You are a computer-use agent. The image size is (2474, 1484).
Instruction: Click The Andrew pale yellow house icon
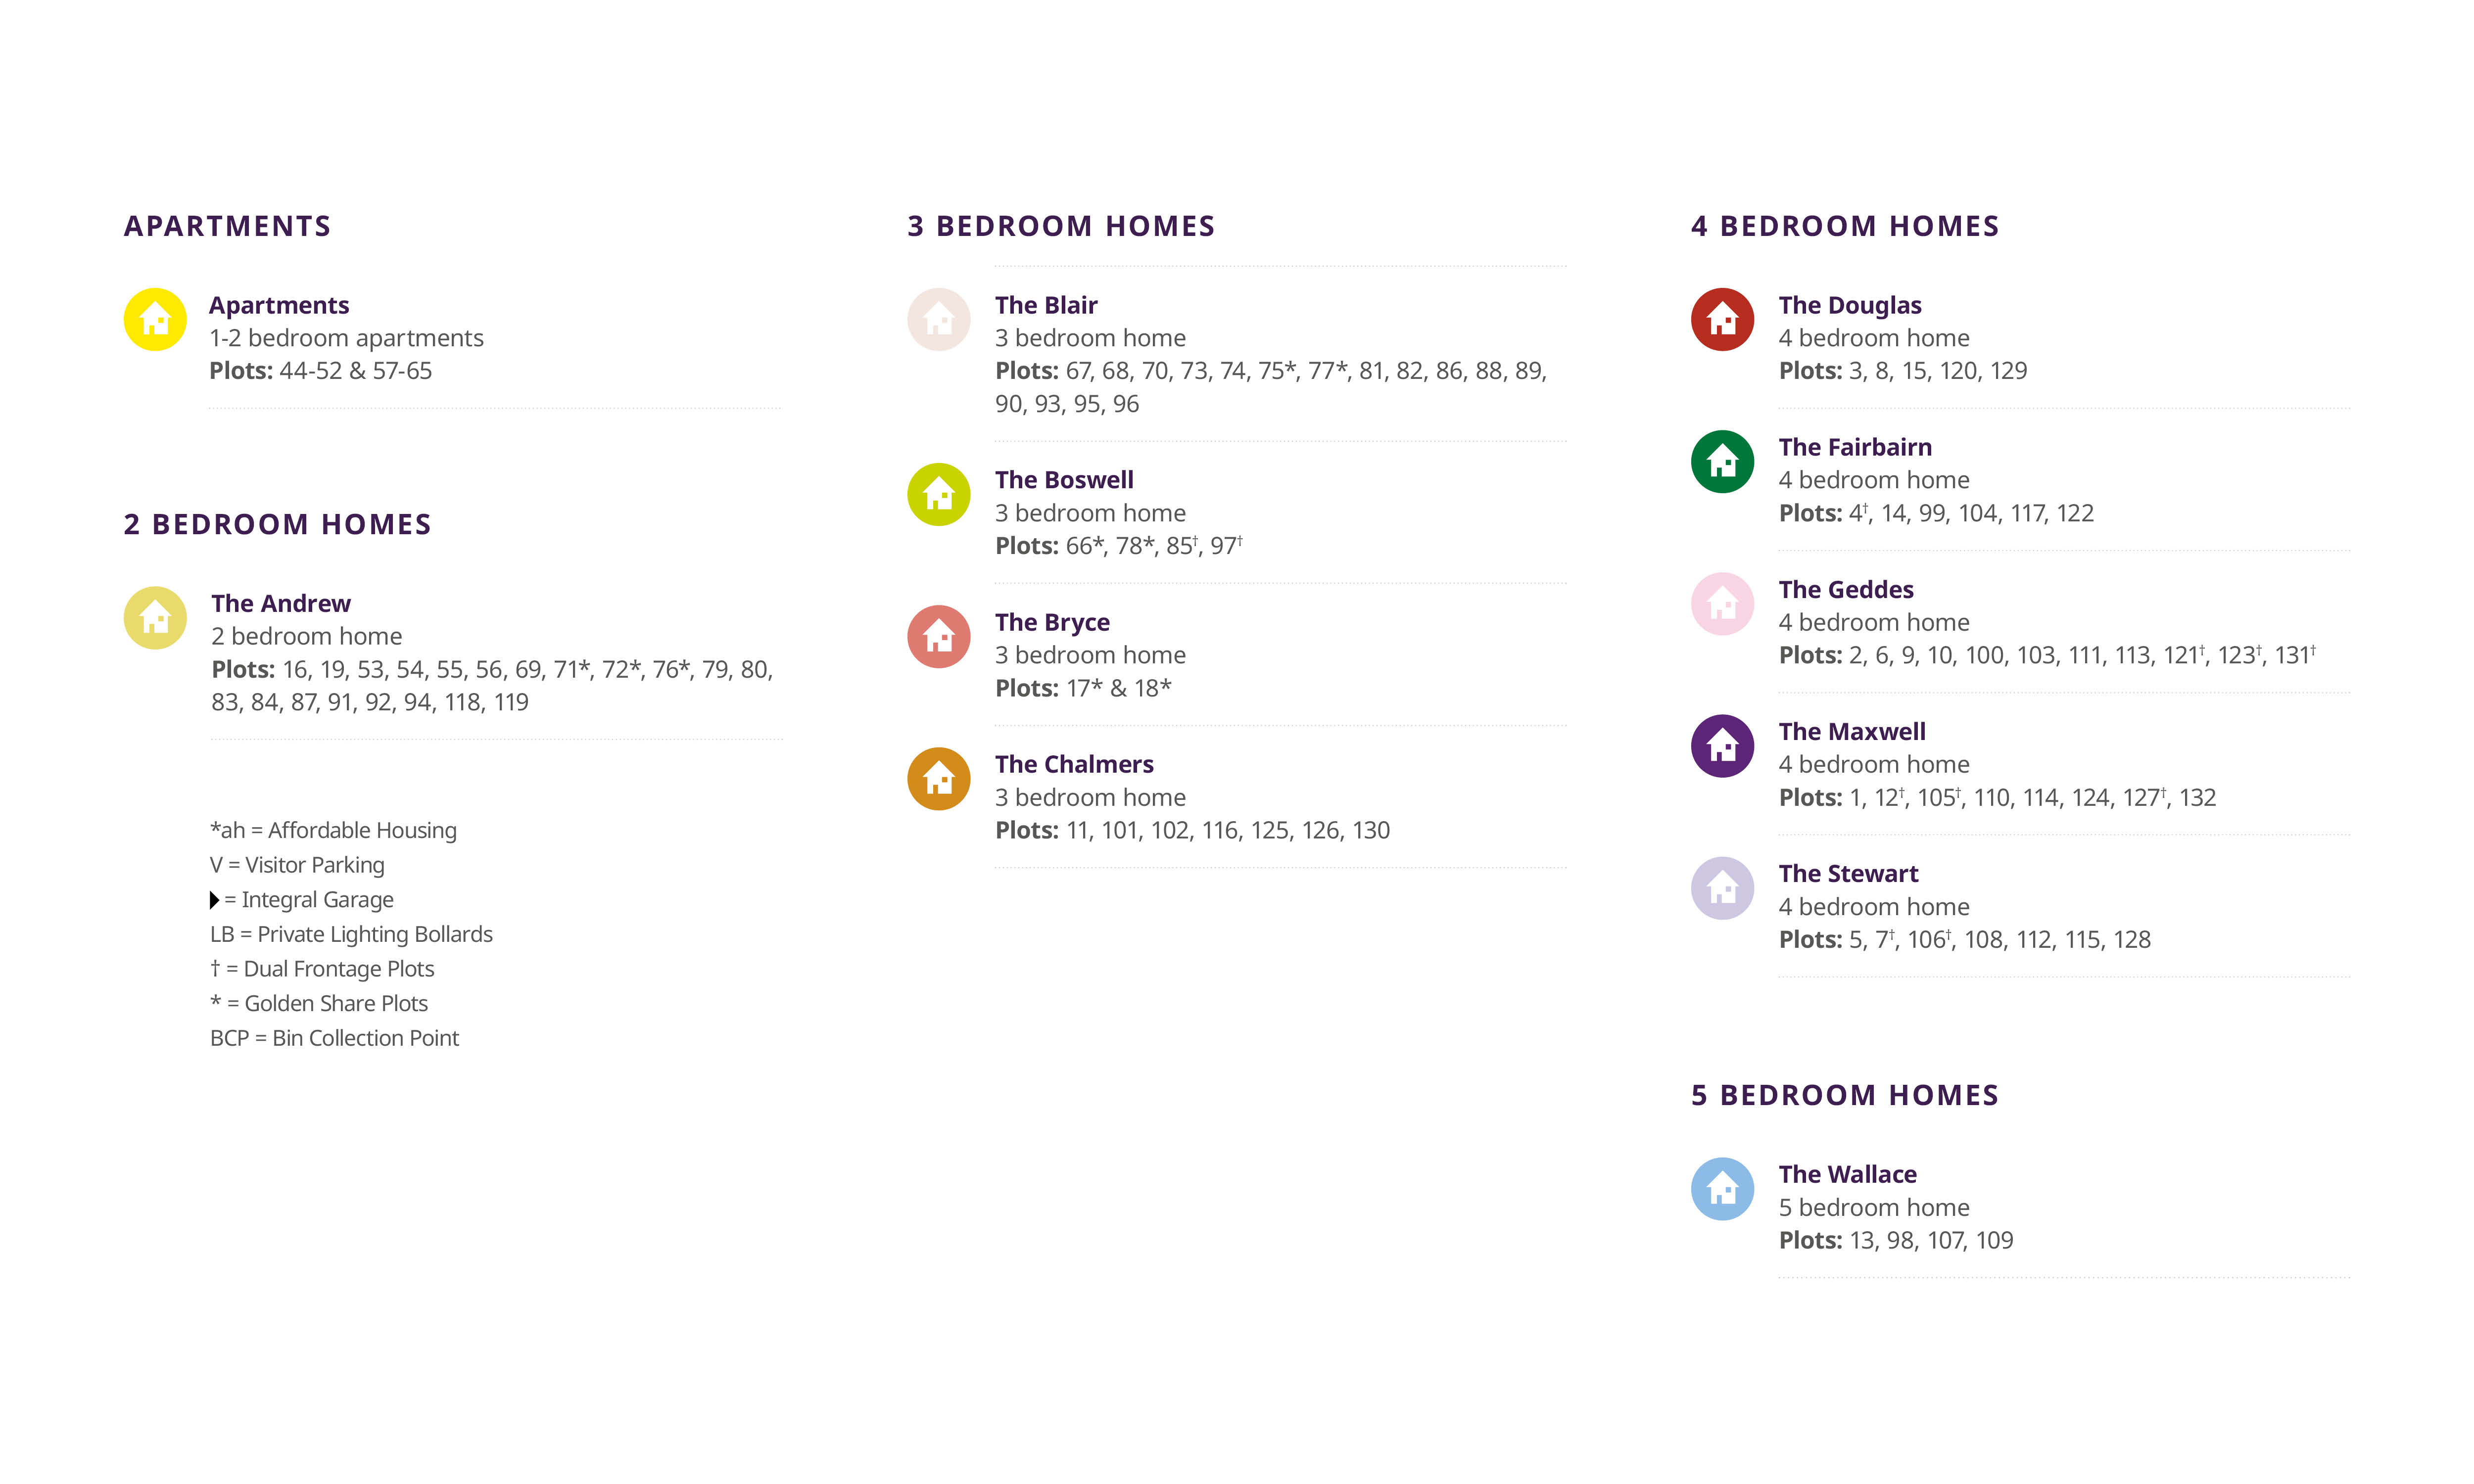[155, 618]
